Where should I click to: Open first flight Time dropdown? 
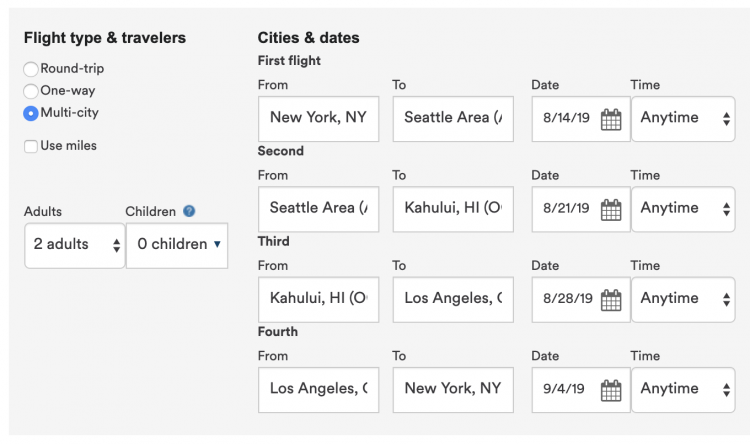tap(683, 118)
